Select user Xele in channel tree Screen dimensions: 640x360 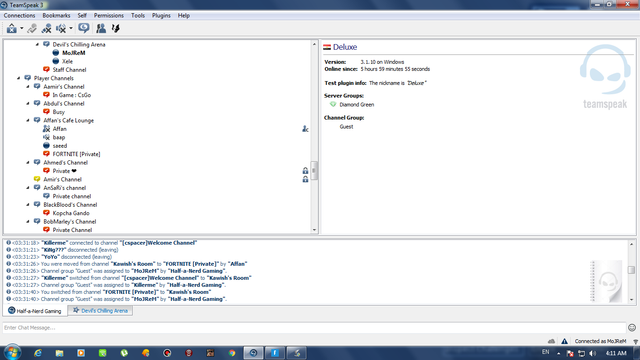(x=67, y=61)
